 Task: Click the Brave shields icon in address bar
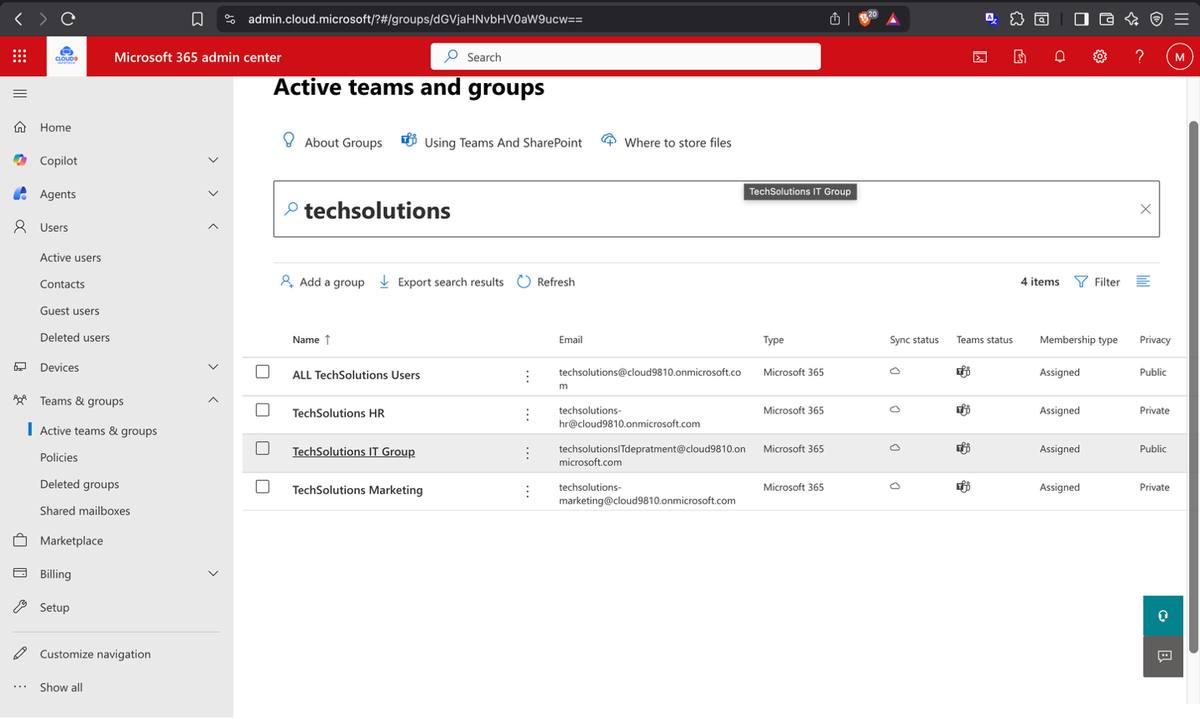[863, 18]
